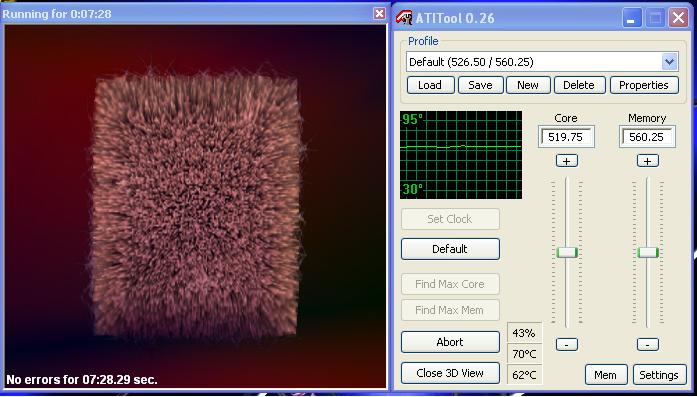Viewport: 697px width, 397px height.
Task: Click the Memory clock slider handle
Action: 648,253
